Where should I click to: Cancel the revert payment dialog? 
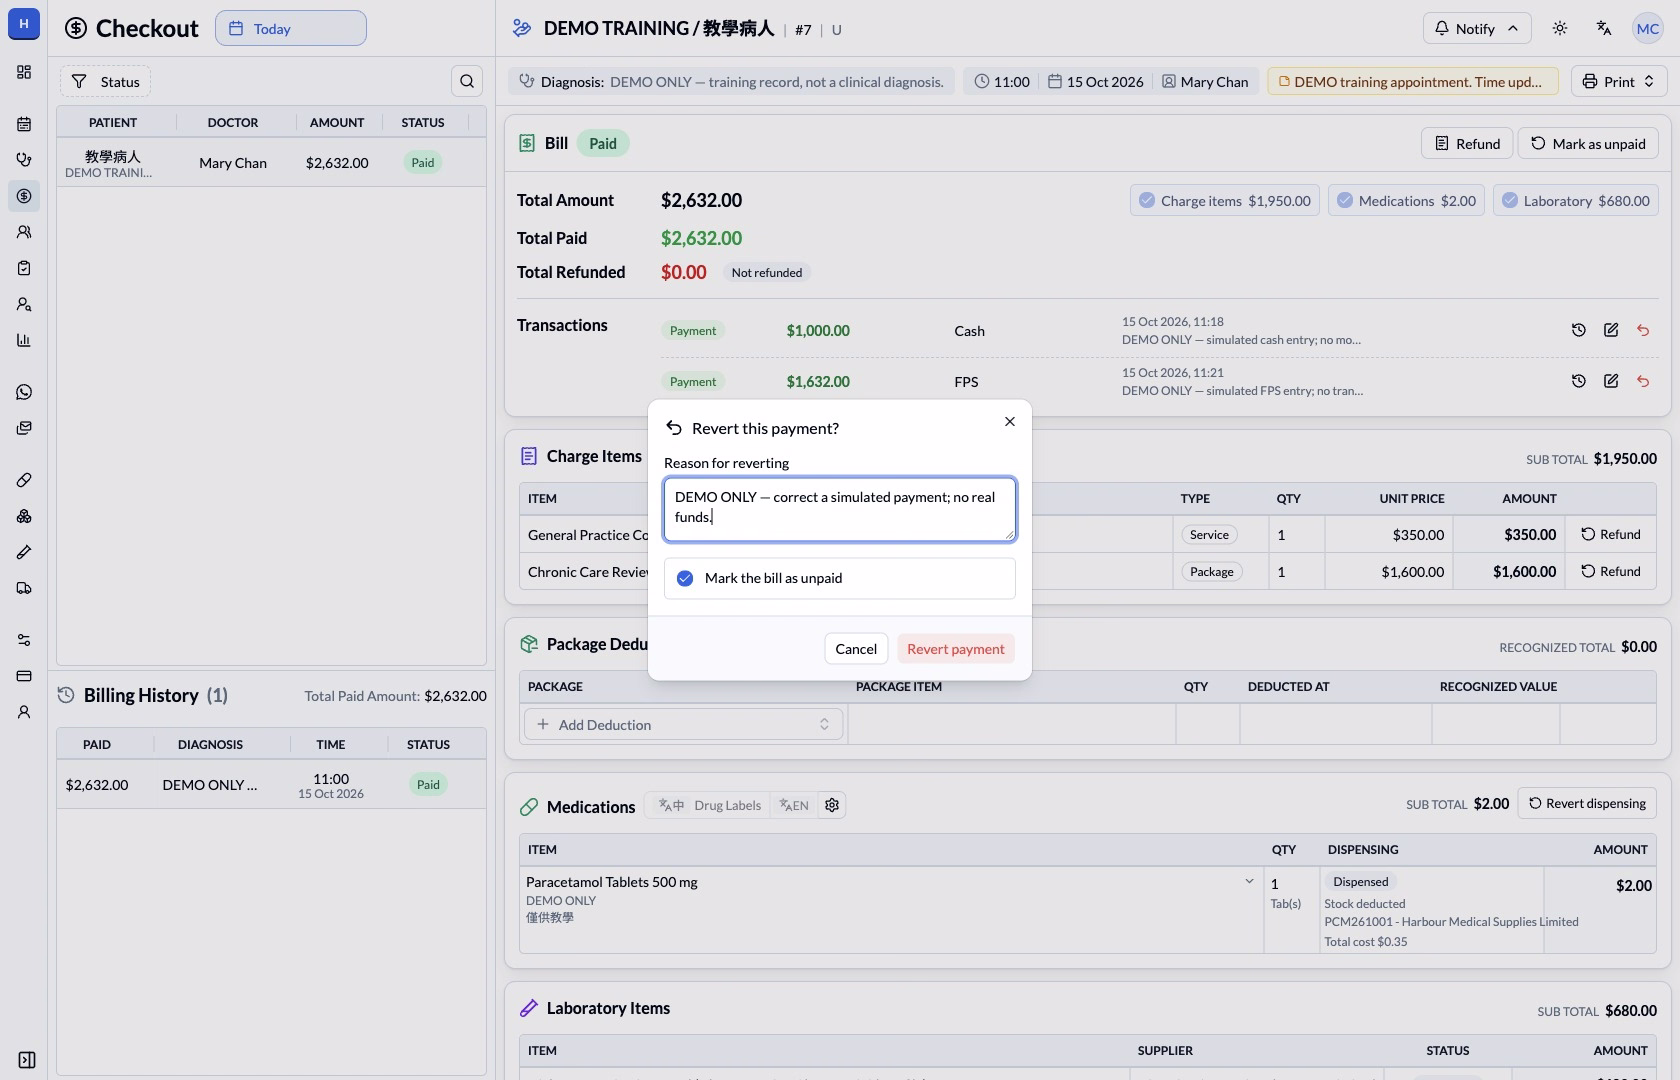point(856,649)
